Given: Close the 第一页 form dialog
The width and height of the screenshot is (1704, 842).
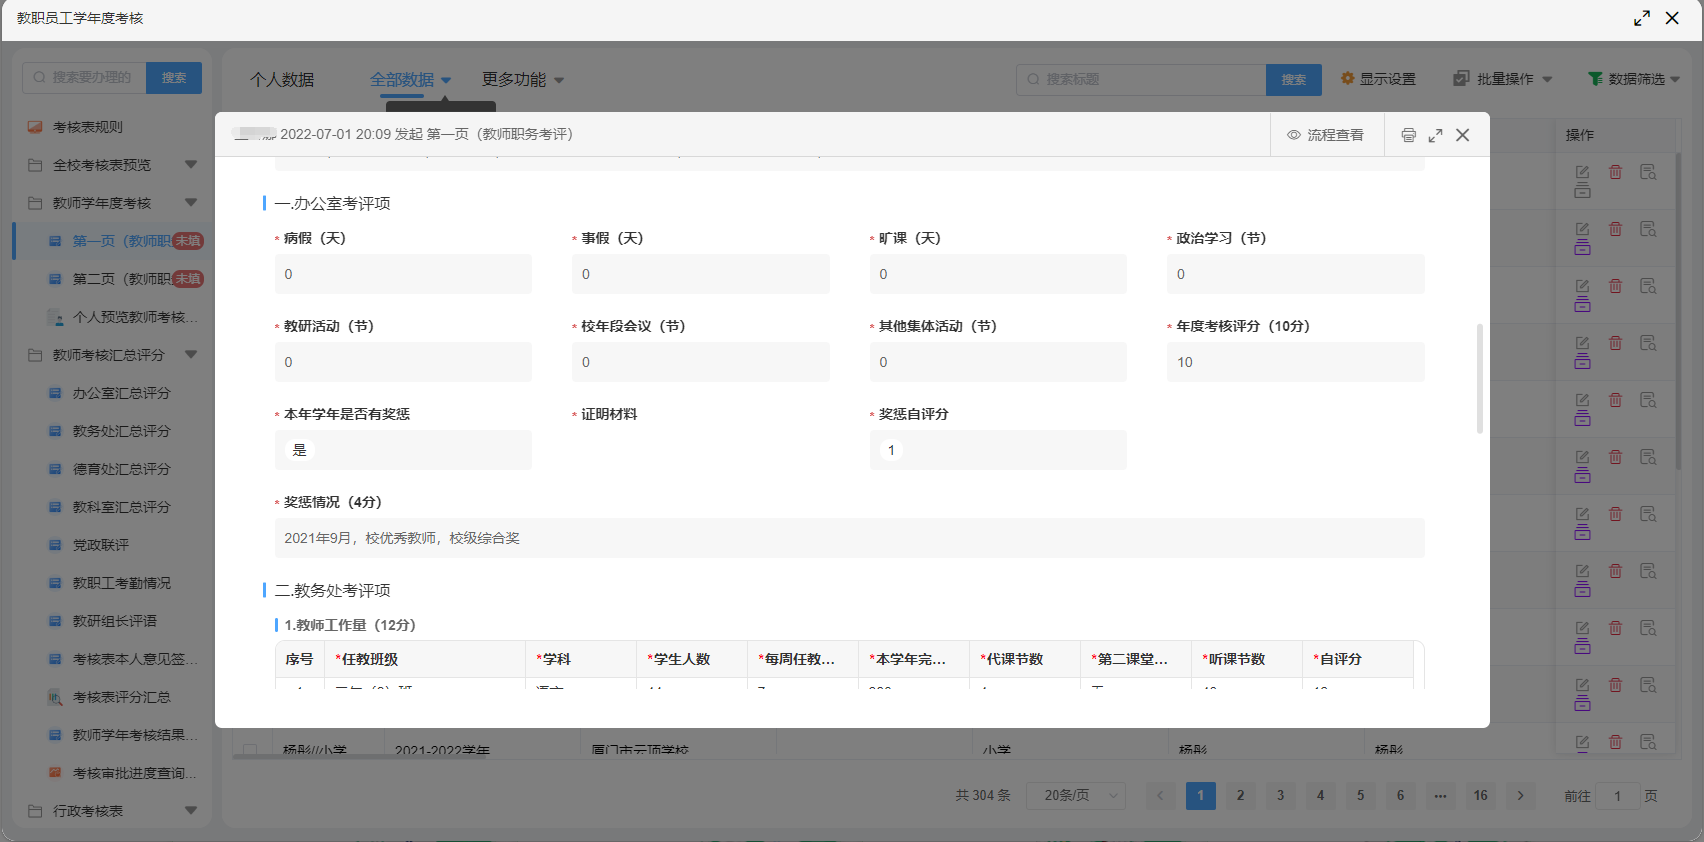Looking at the screenshot, I should point(1462,135).
